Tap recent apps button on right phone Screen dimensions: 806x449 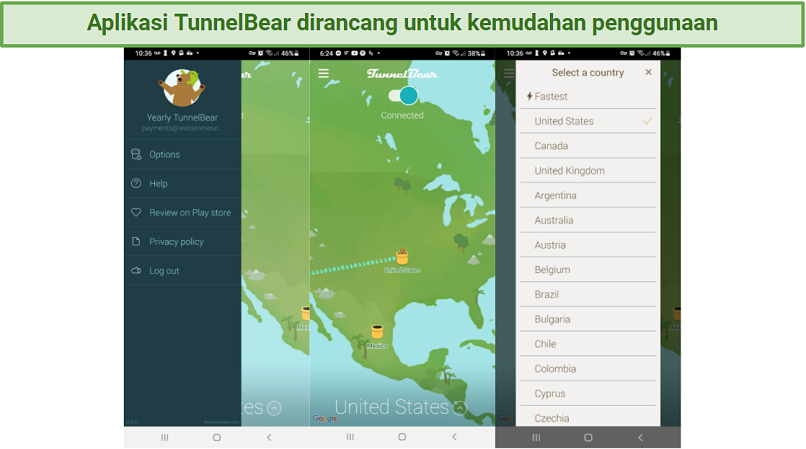[x=536, y=437]
